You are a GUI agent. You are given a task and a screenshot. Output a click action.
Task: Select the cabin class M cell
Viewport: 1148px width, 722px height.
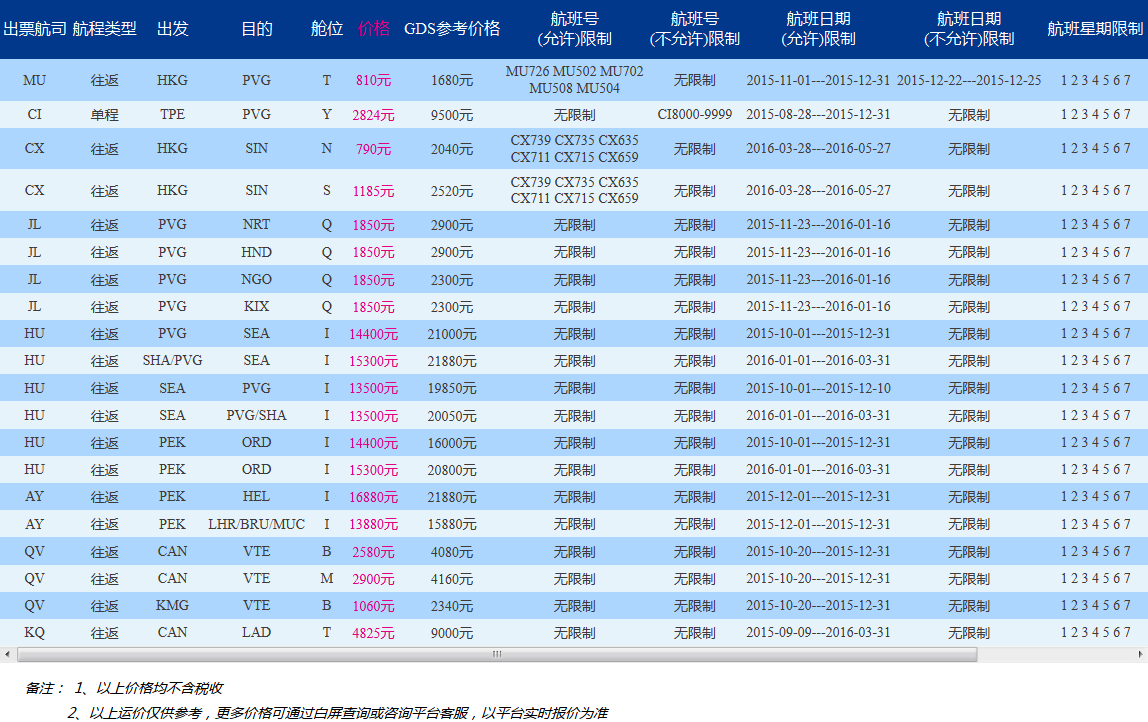point(327,578)
